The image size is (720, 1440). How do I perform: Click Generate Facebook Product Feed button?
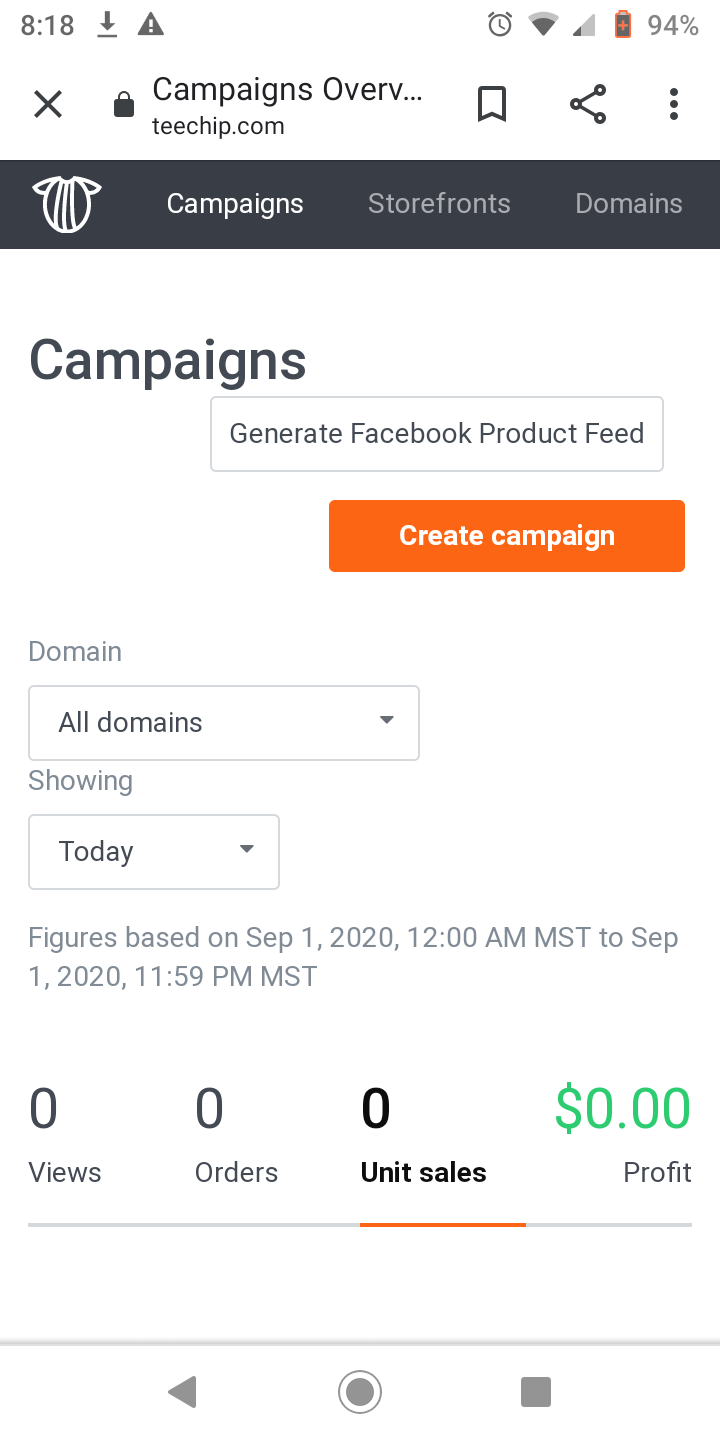(x=437, y=434)
